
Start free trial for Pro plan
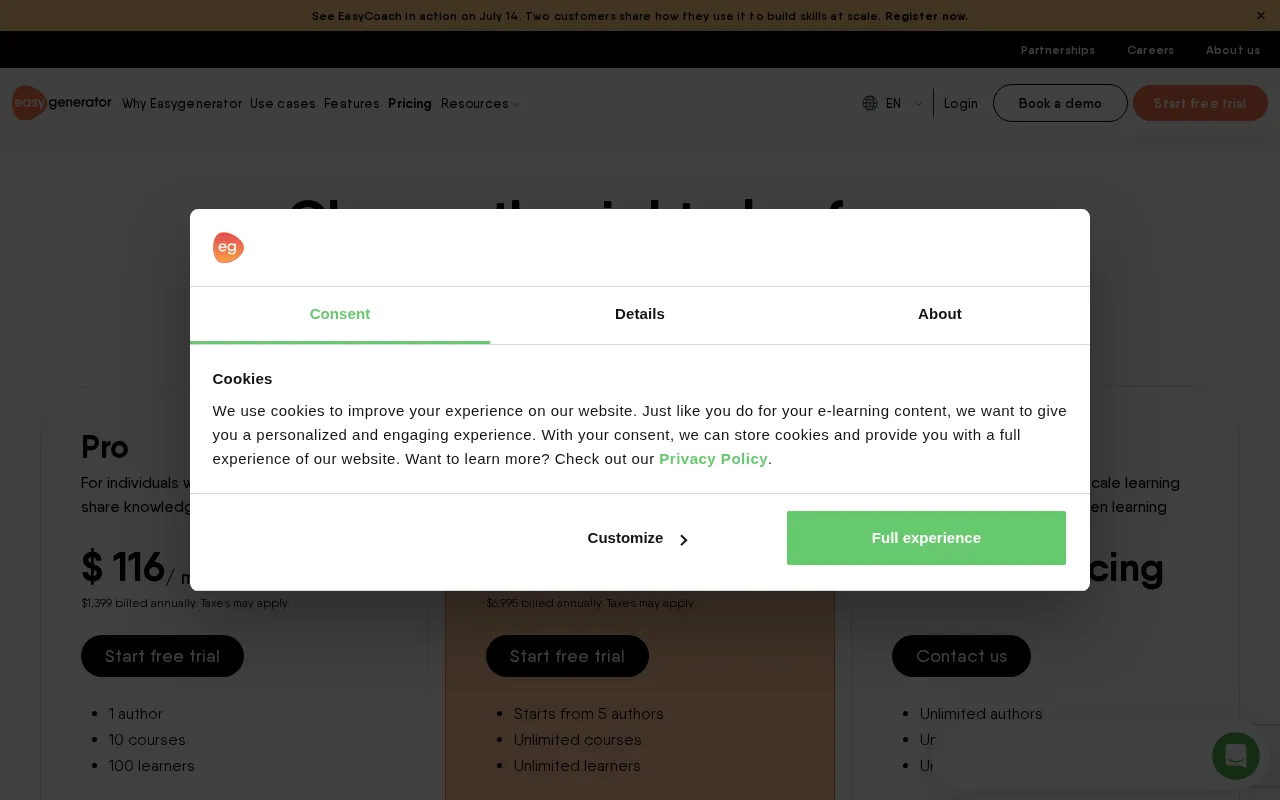point(162,656)
